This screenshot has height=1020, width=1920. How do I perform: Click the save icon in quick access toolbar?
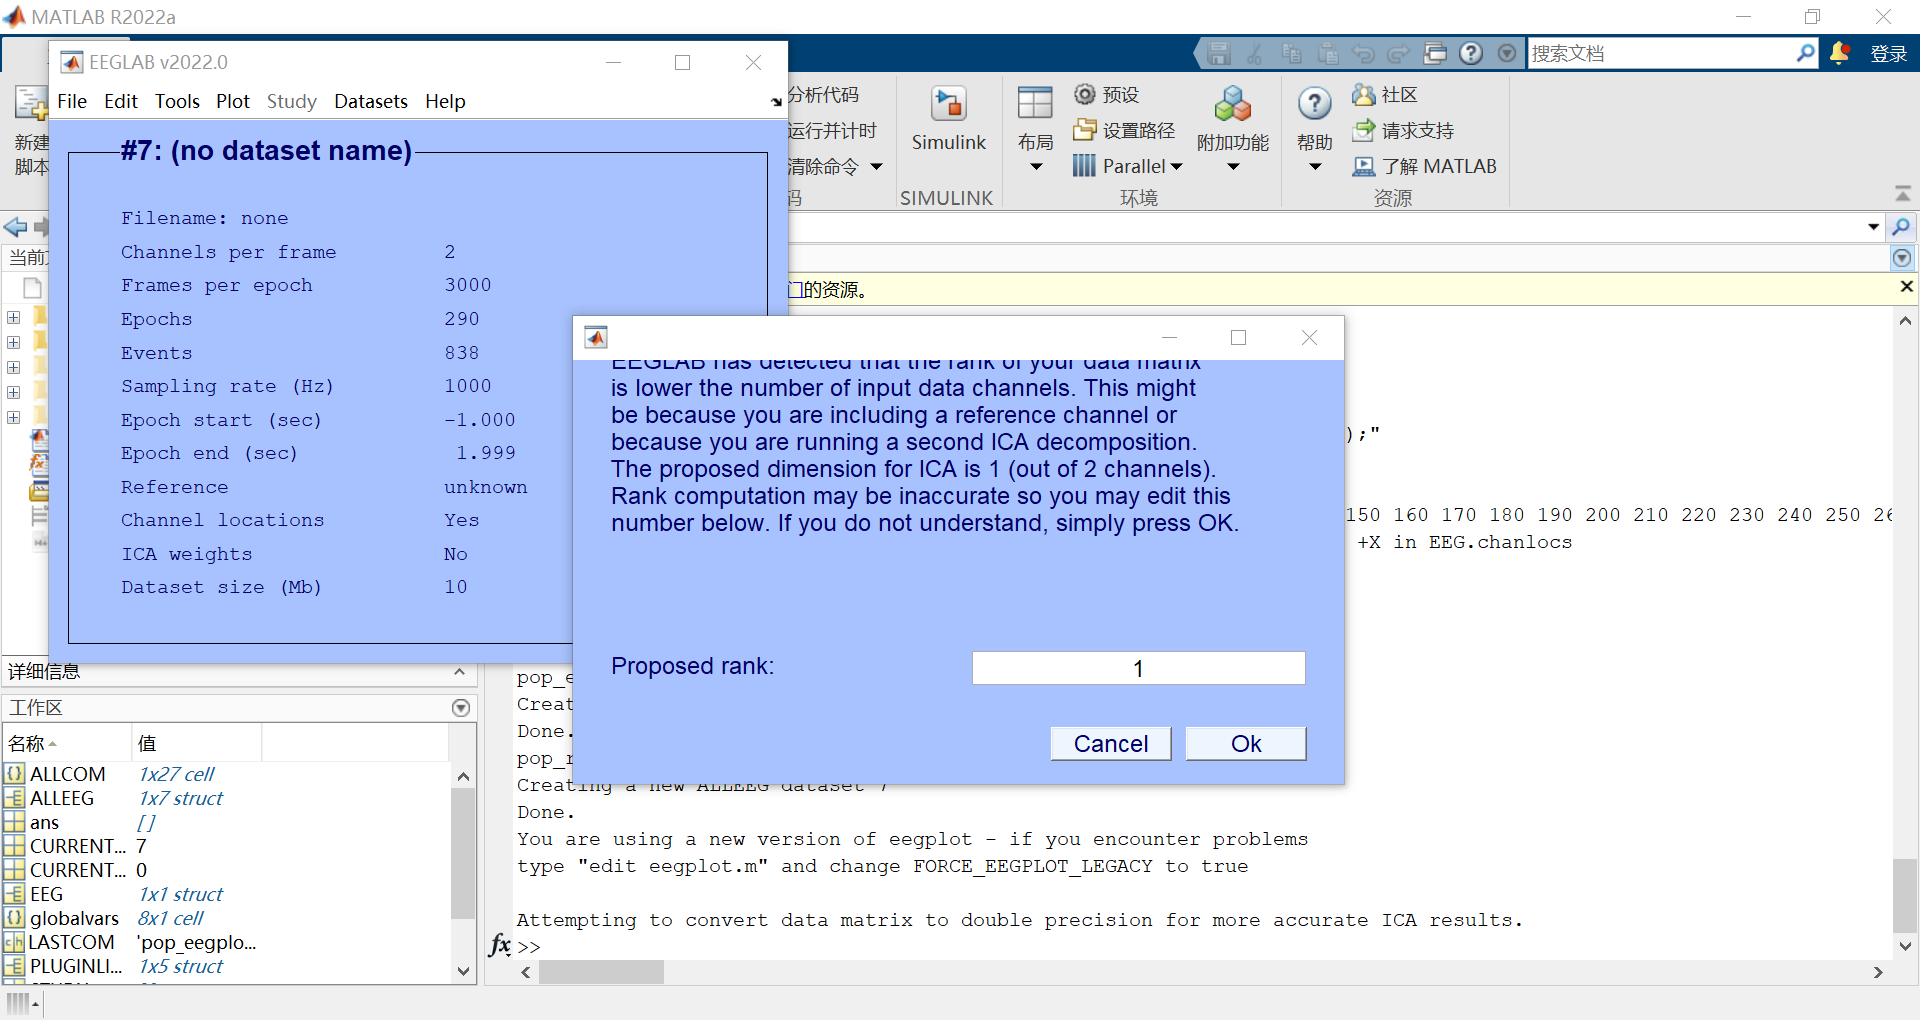click(x=1219, y=54)
